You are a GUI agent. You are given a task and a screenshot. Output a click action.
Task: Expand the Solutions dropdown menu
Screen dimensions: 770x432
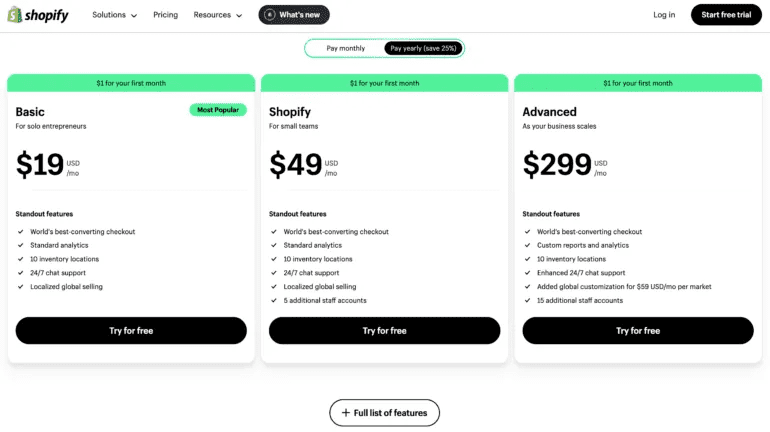115,15
